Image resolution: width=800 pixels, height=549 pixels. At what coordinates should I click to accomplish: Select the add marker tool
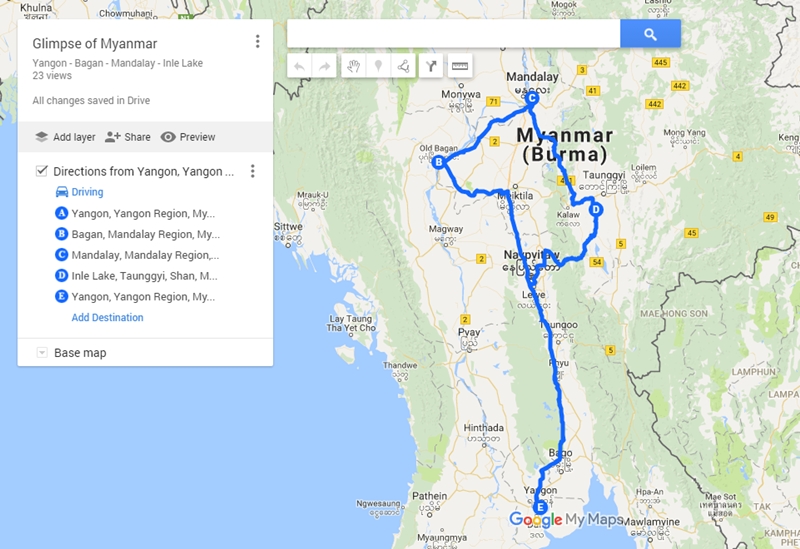(379, 66)
